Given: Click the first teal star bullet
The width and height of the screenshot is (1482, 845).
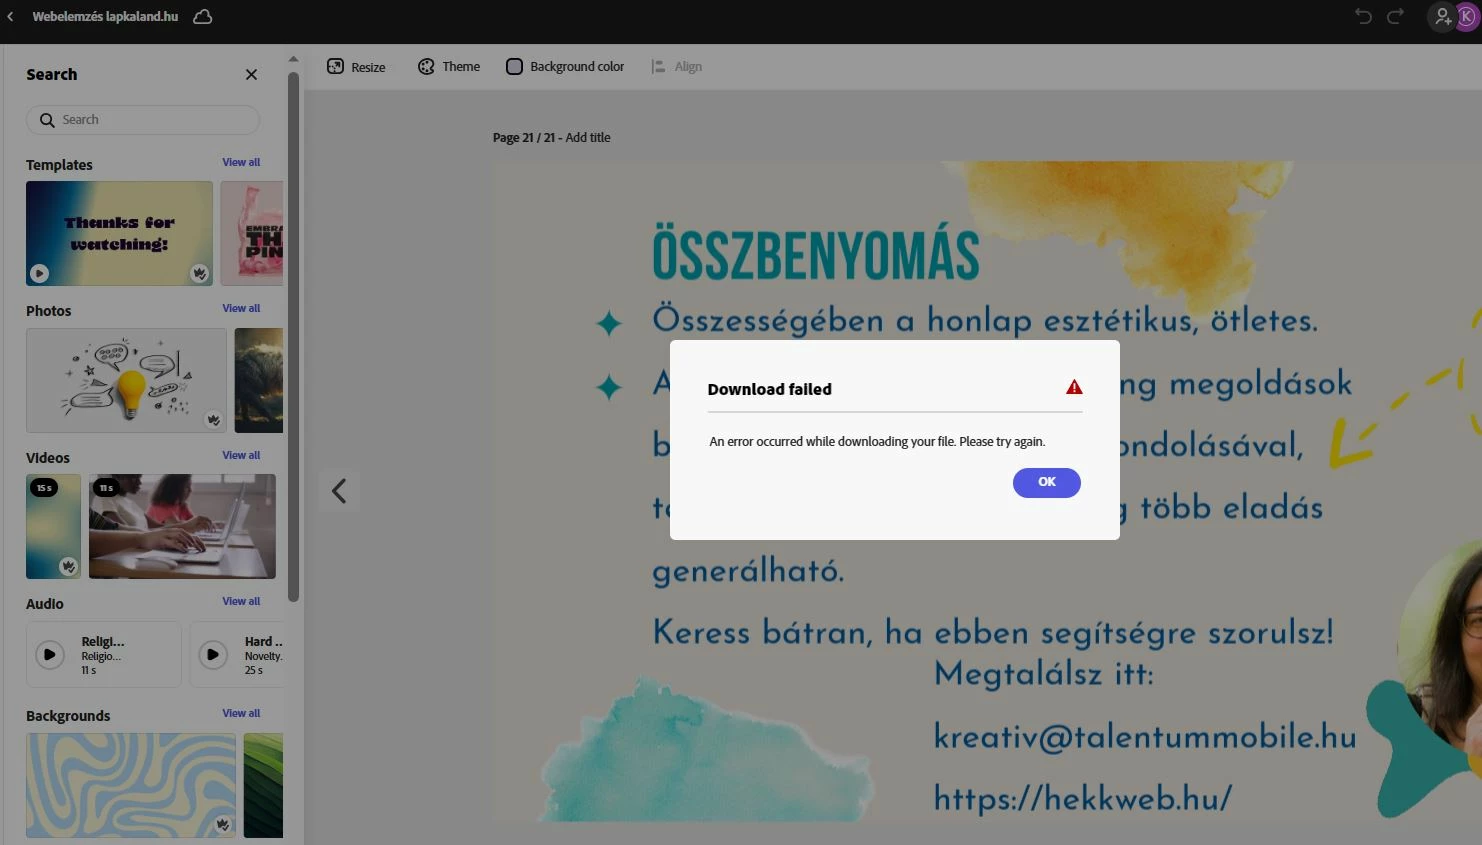Looking at the screenshot, I should pyautogui.click(x=609, y=323).
